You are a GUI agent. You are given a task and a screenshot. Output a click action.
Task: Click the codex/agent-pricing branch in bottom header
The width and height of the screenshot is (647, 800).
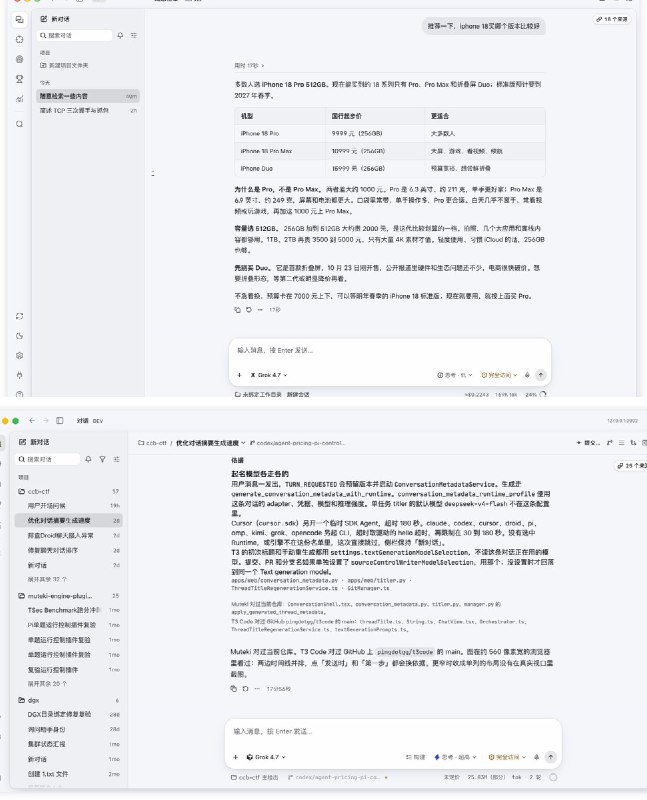pos(297,443)
